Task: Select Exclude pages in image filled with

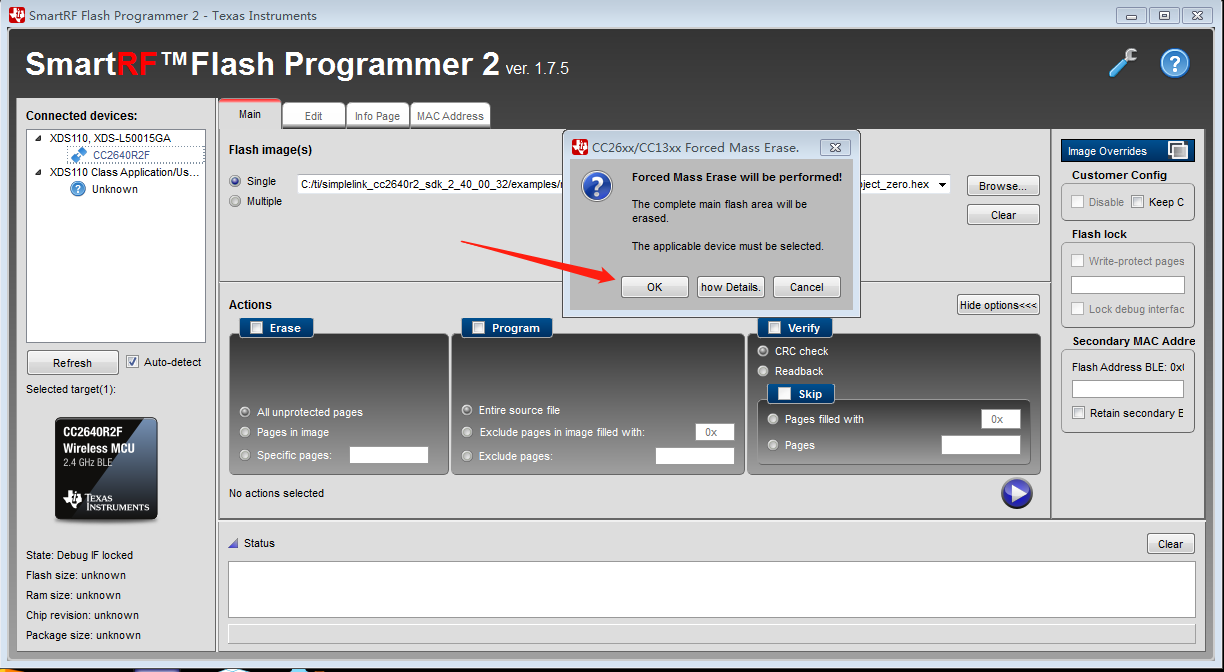Action: click(467, 432)
